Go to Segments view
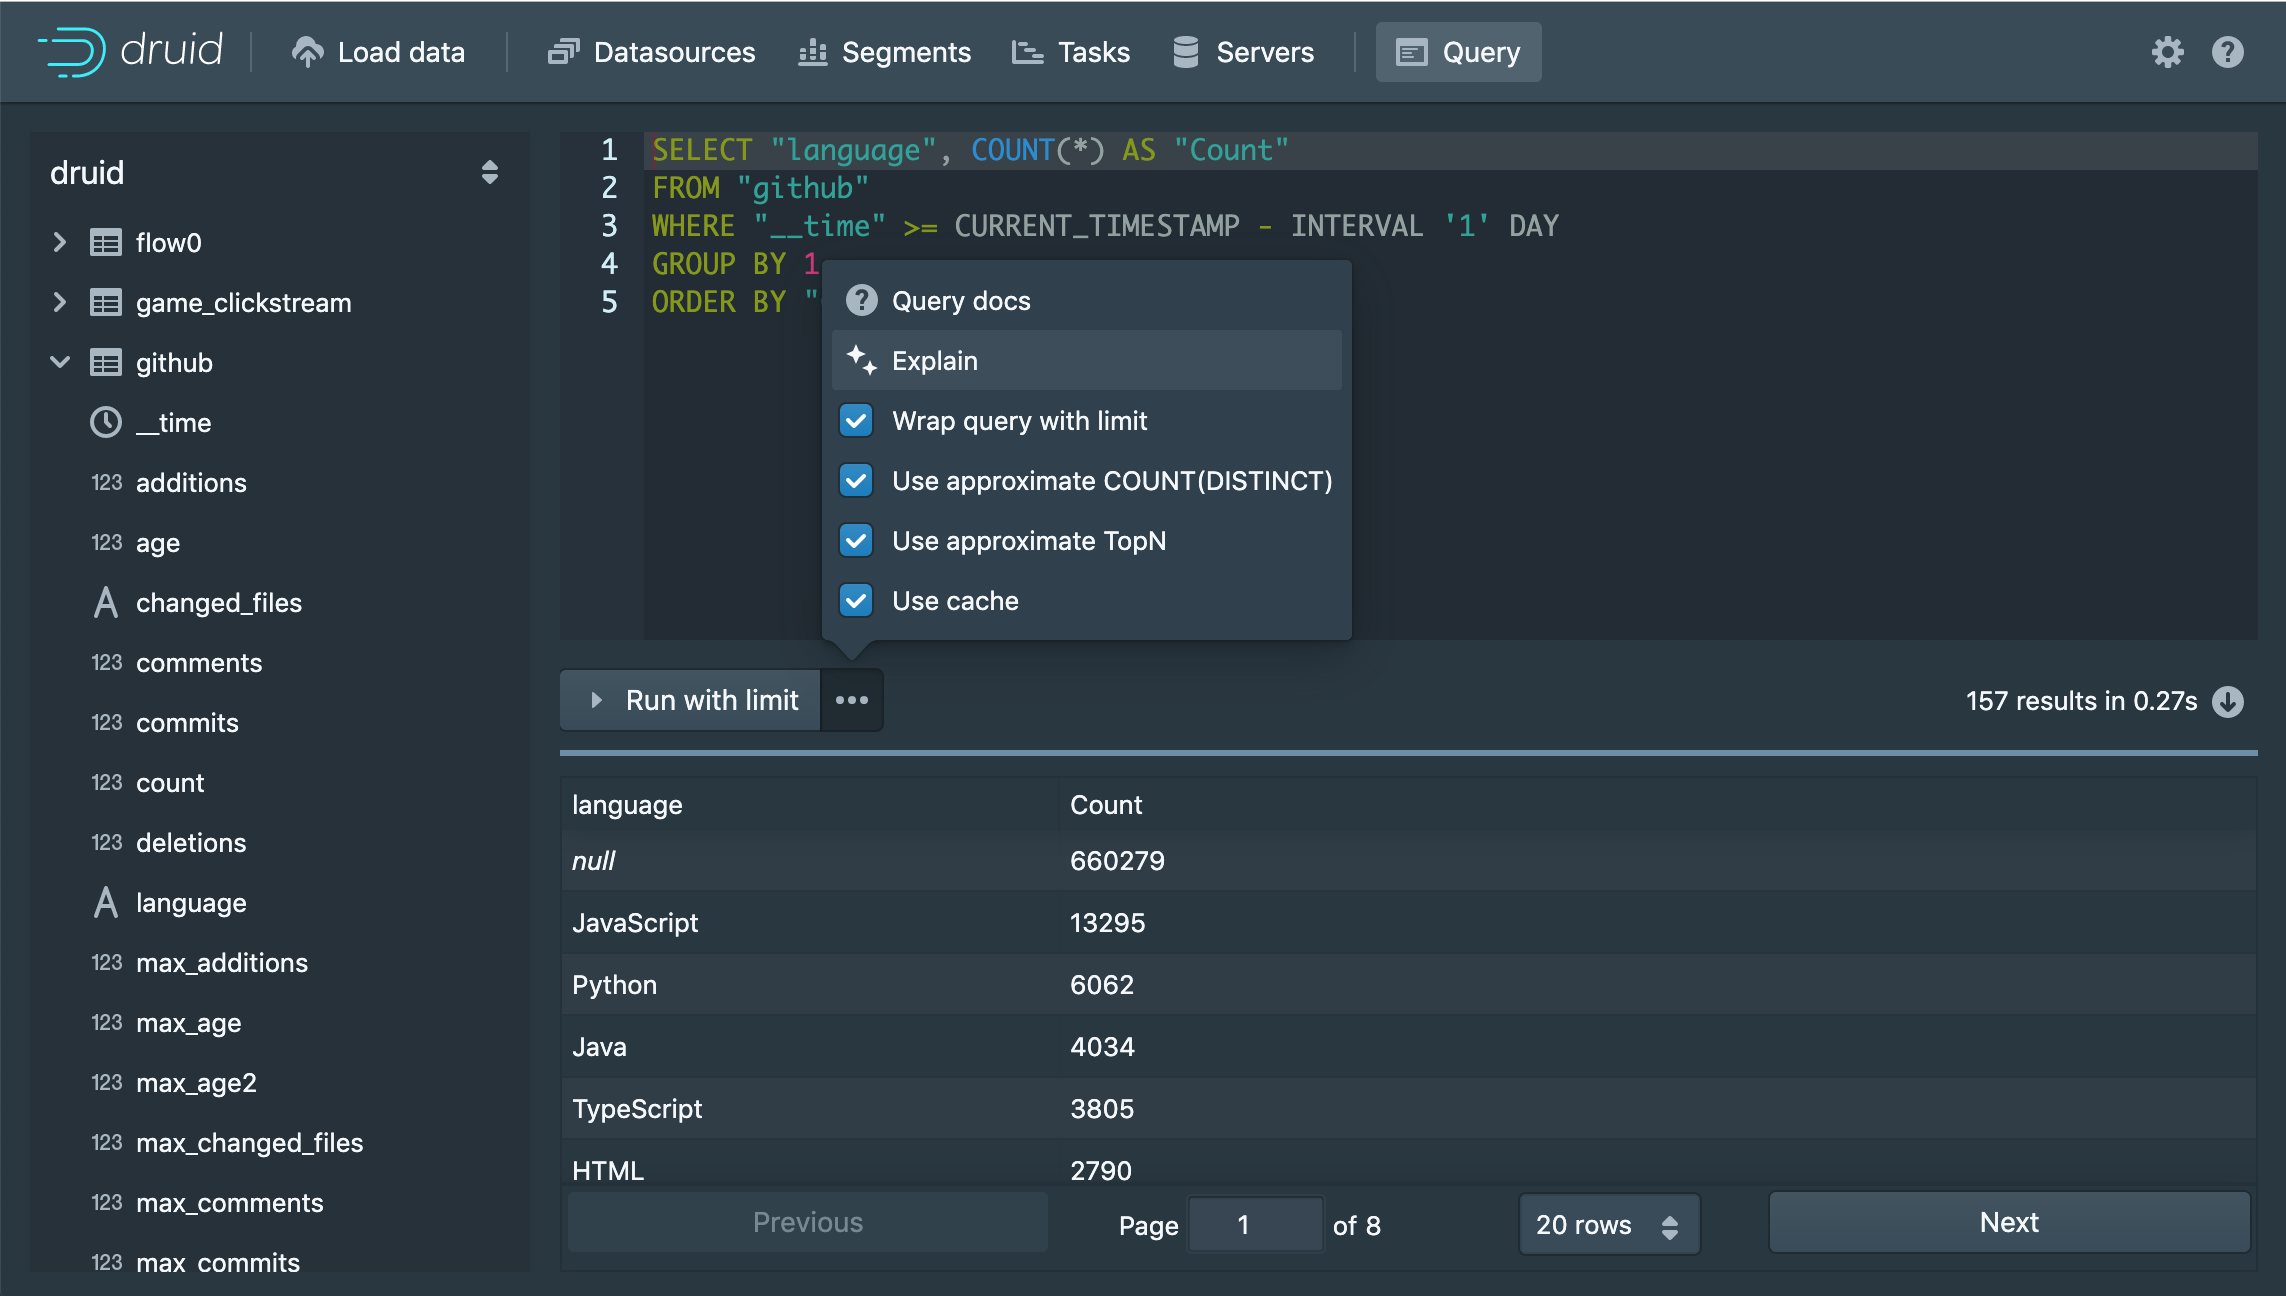 885,52
